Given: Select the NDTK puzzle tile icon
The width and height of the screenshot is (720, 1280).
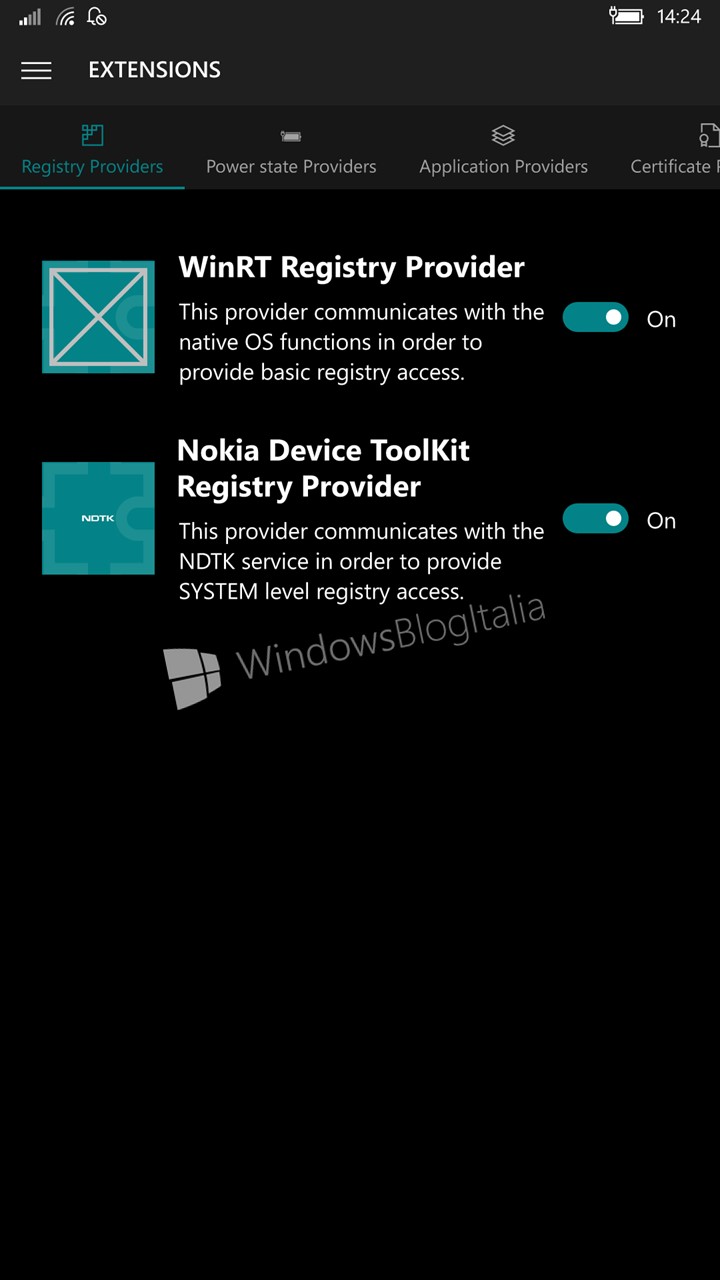Looking at the screenshot, I should 98,518.
